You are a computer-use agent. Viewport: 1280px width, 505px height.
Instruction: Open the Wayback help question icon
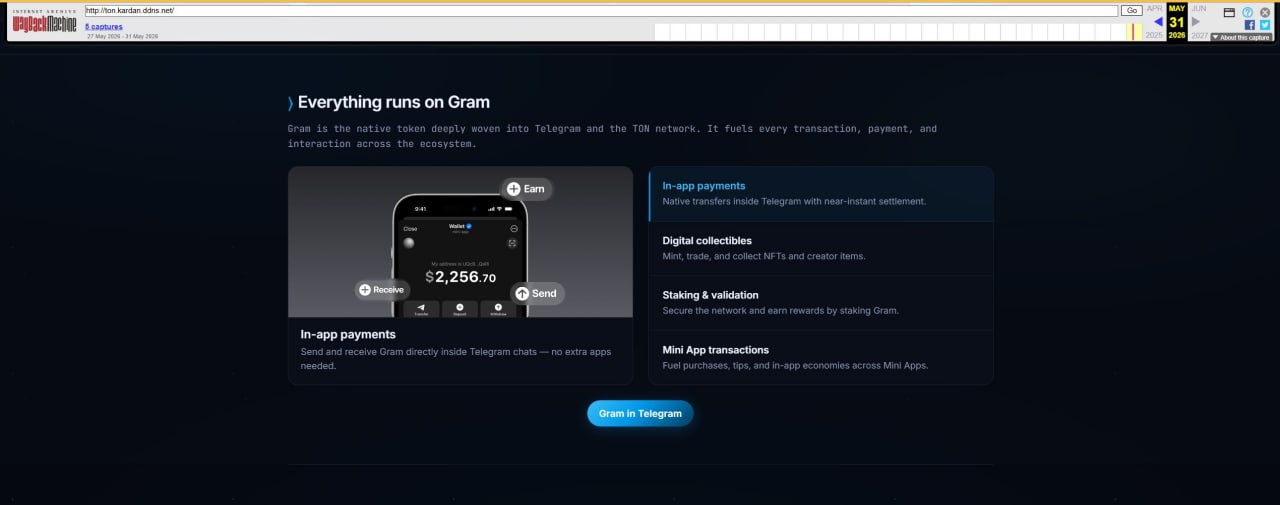coord(1247,12)
